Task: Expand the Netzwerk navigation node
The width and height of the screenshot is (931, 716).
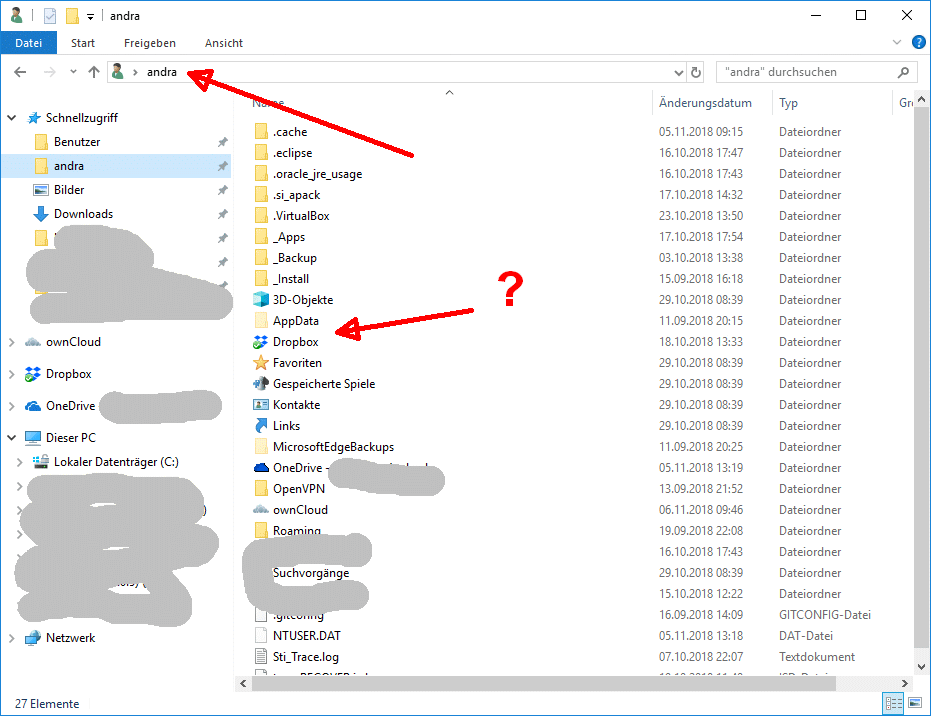Action: coord(11,638)
